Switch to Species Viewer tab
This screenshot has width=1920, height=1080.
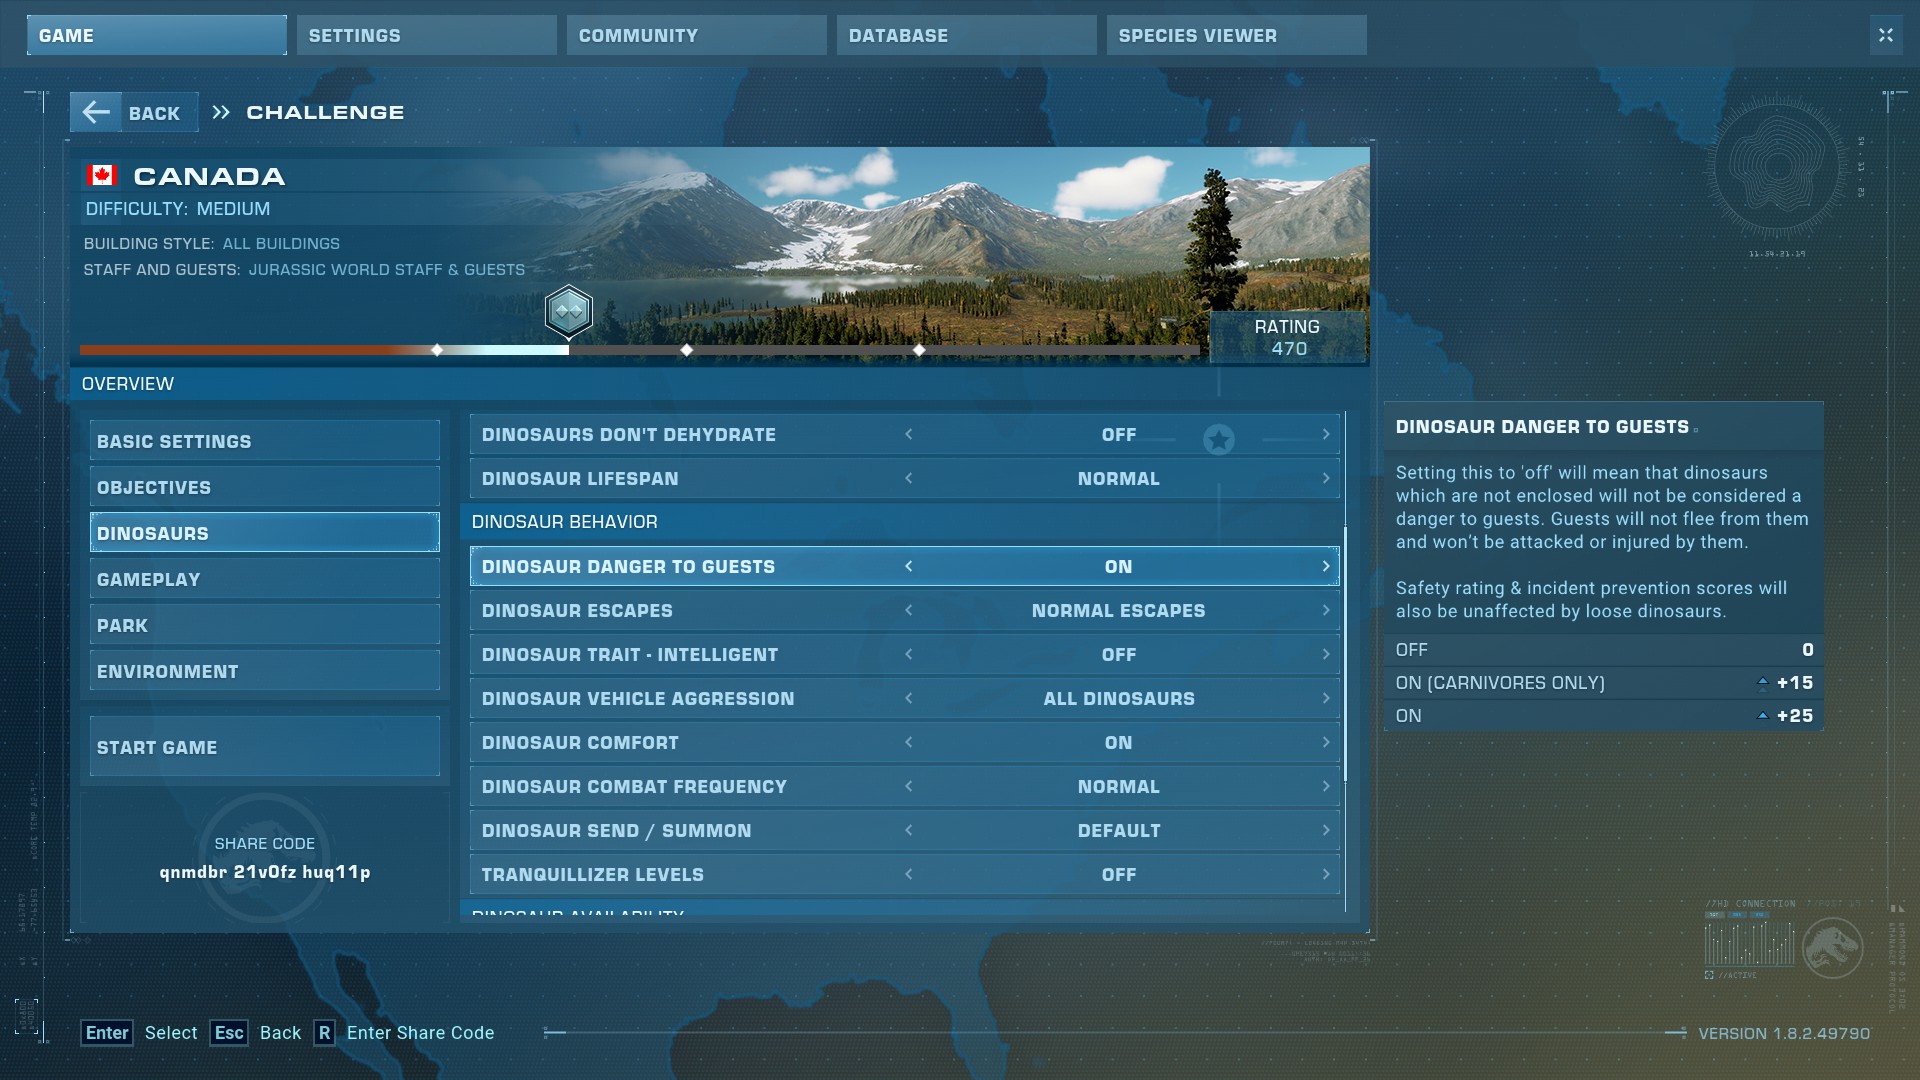point(1237,35)
